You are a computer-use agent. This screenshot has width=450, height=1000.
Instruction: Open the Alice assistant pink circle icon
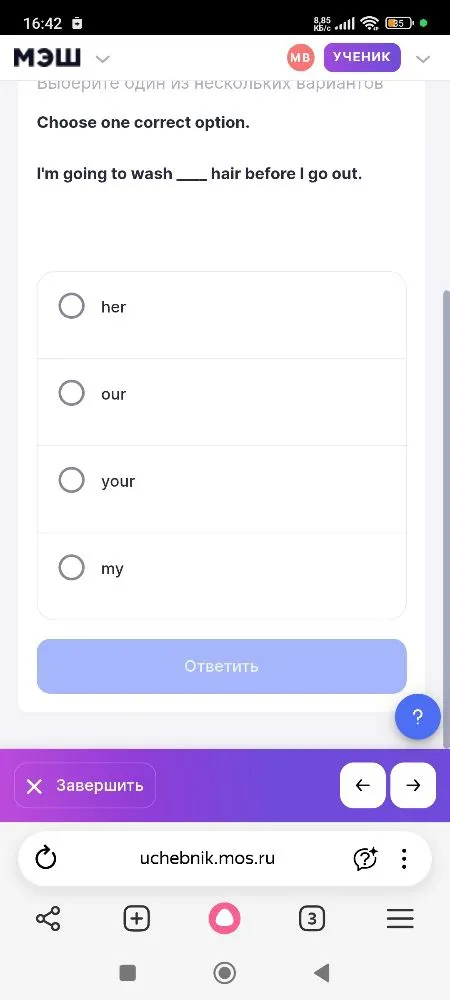coord(224,919)
